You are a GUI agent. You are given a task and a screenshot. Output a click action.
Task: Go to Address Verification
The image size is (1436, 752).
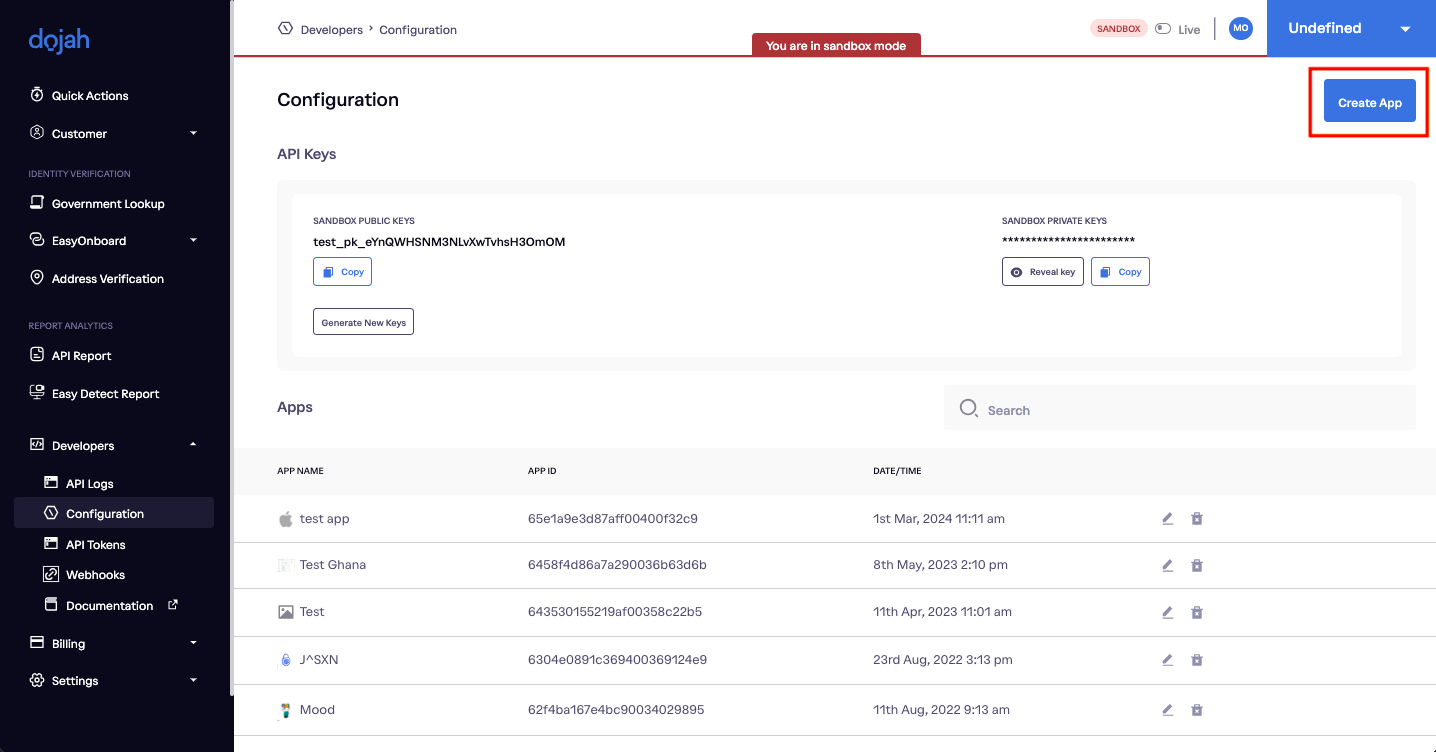pyautogui.click(x=108, y=279)
